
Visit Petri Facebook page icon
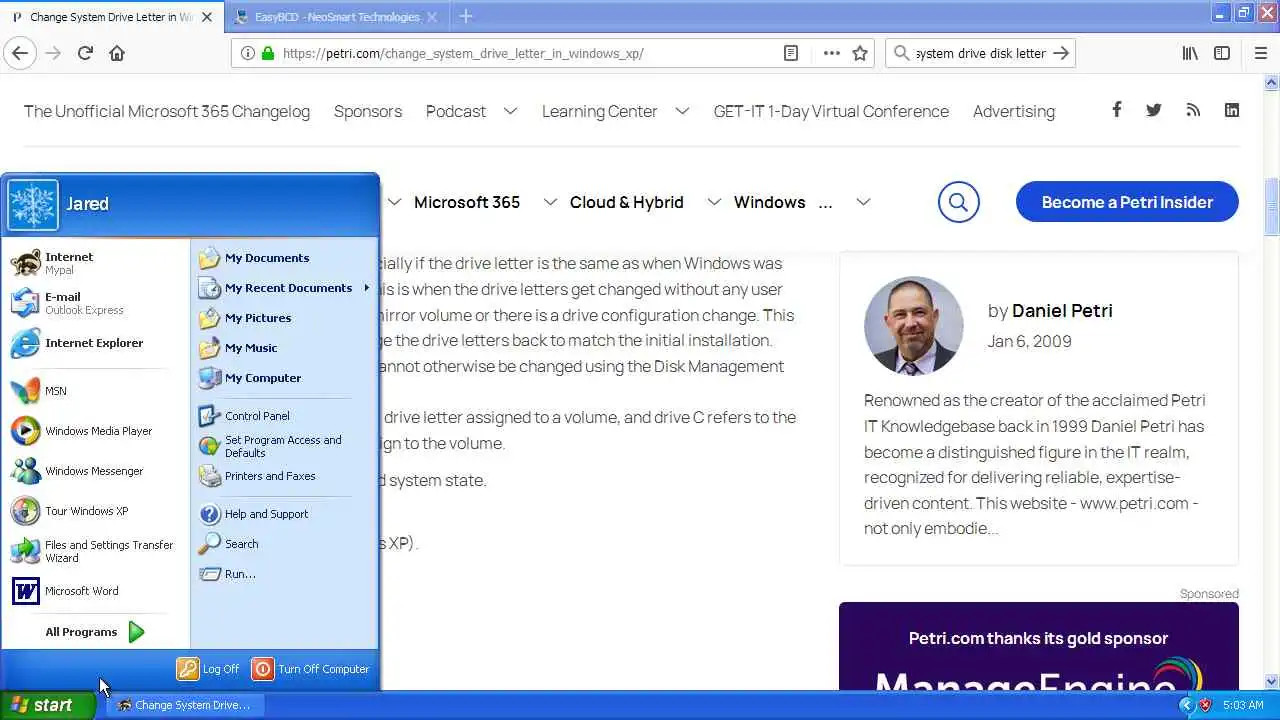tap(1116, 110)
